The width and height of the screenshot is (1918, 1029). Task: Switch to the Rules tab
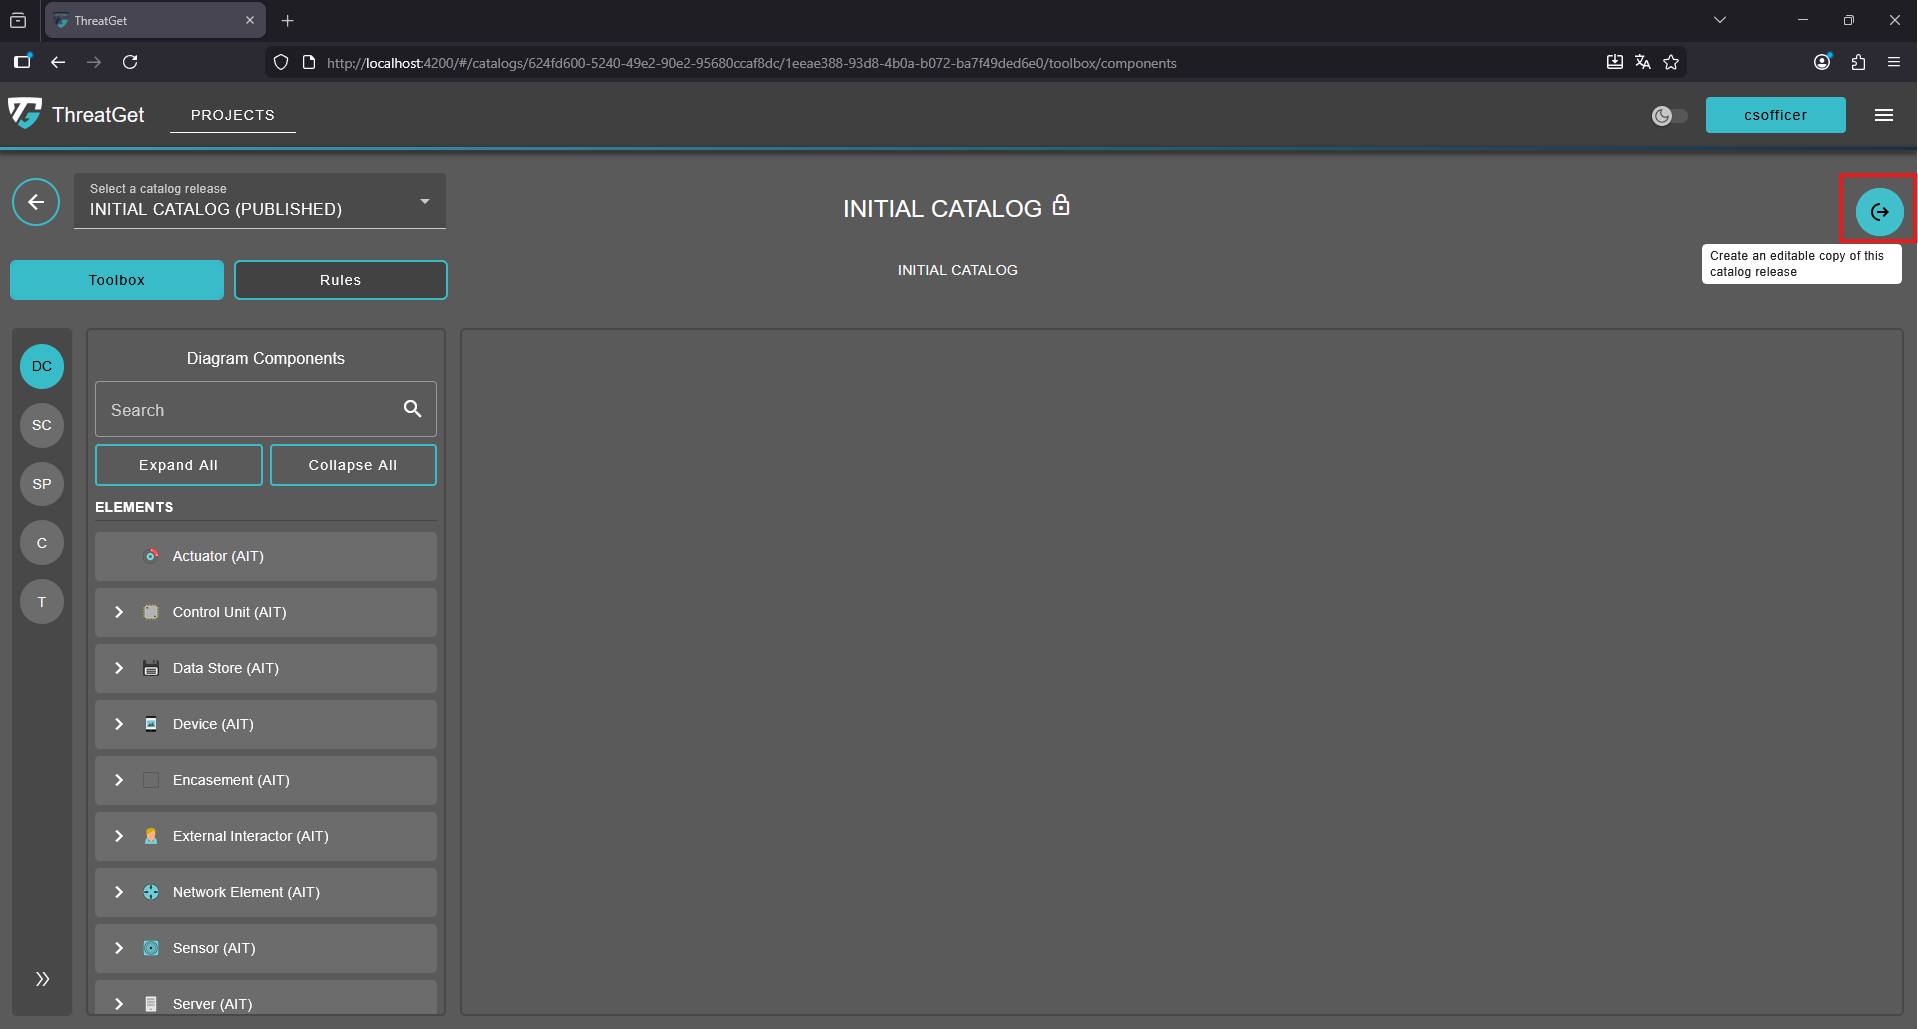point(340,280)
